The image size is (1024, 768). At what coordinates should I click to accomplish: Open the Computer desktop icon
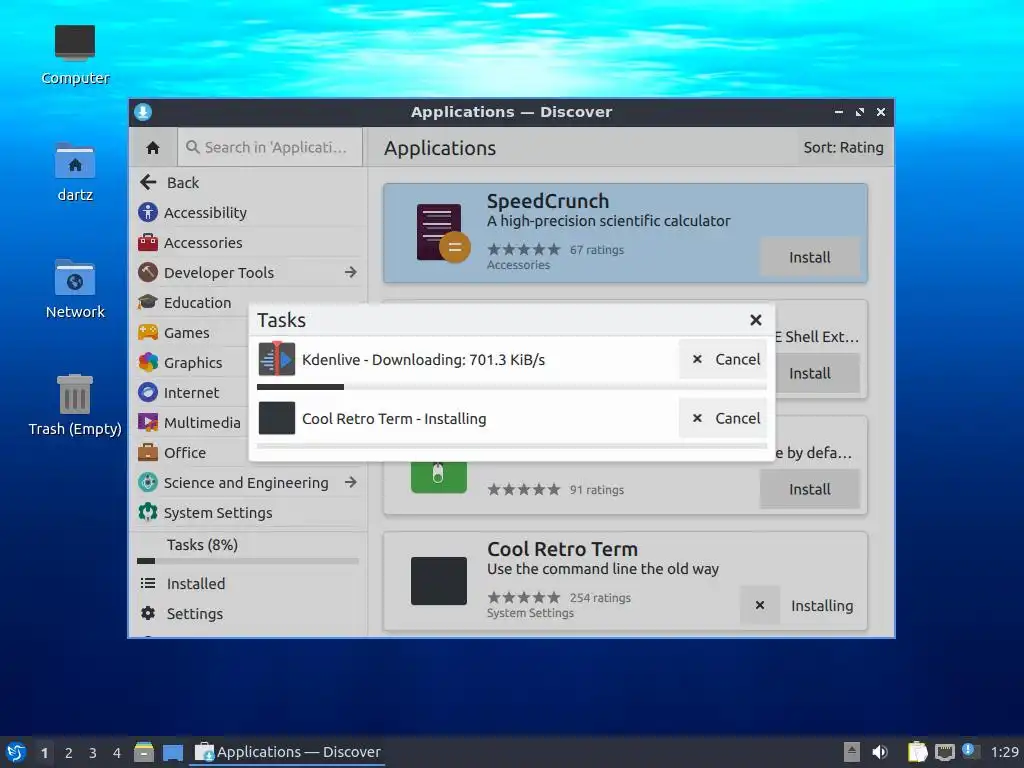75,56
